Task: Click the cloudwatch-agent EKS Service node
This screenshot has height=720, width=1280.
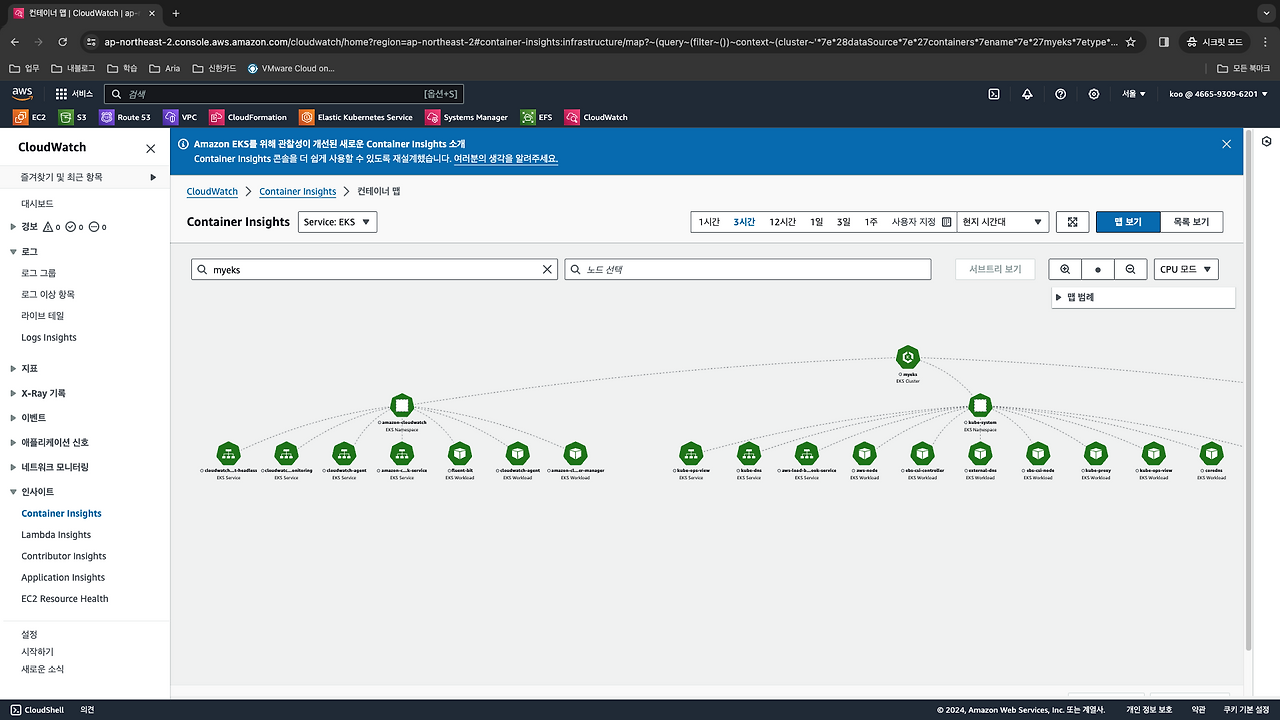Action: coord(344,453)
